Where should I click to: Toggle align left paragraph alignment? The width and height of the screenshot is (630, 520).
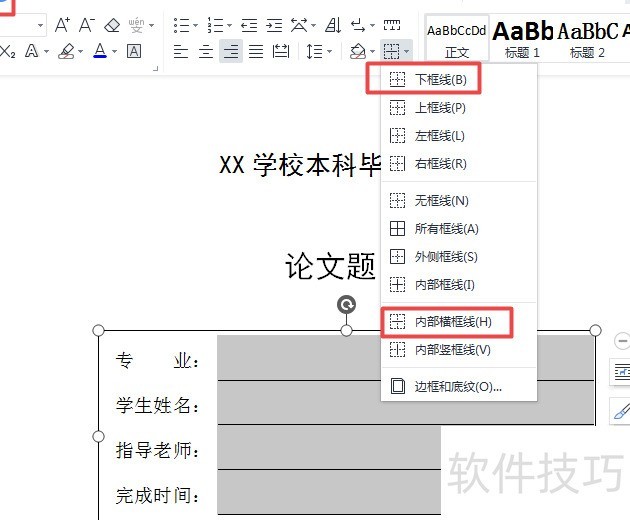pos(181,51)
